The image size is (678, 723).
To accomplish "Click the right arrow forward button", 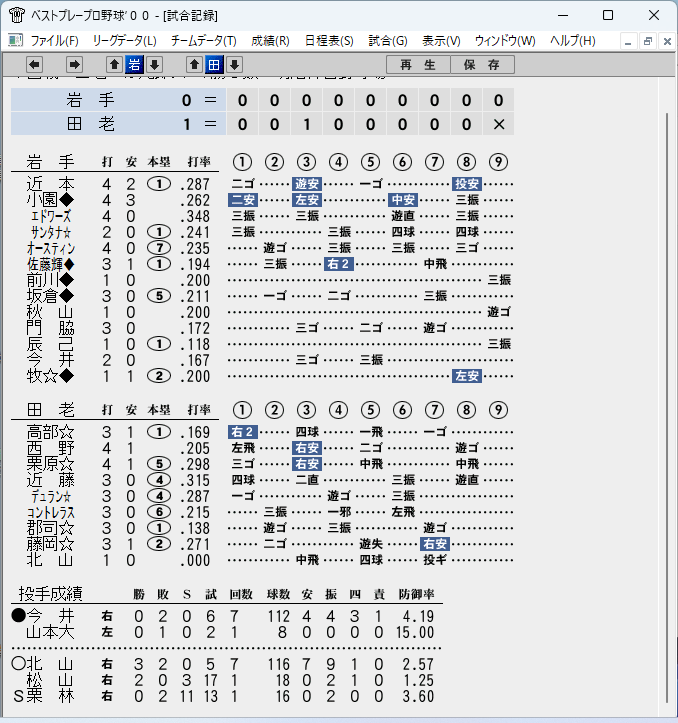I will tap(74, 65).
